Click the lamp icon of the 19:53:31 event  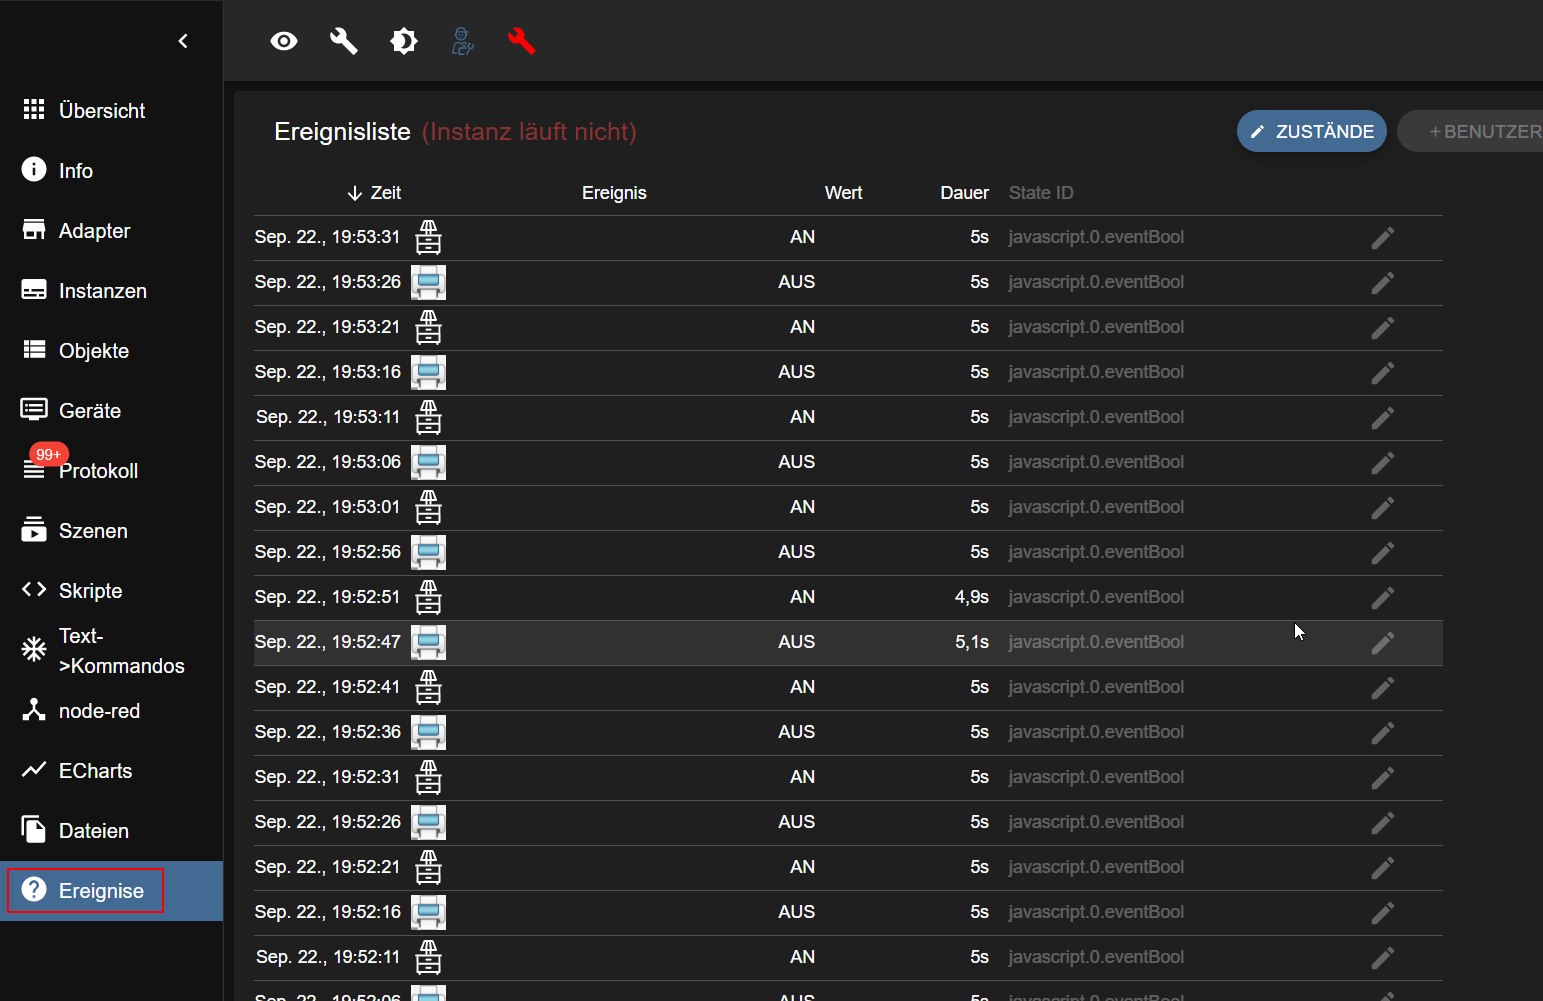coord(428,238)
